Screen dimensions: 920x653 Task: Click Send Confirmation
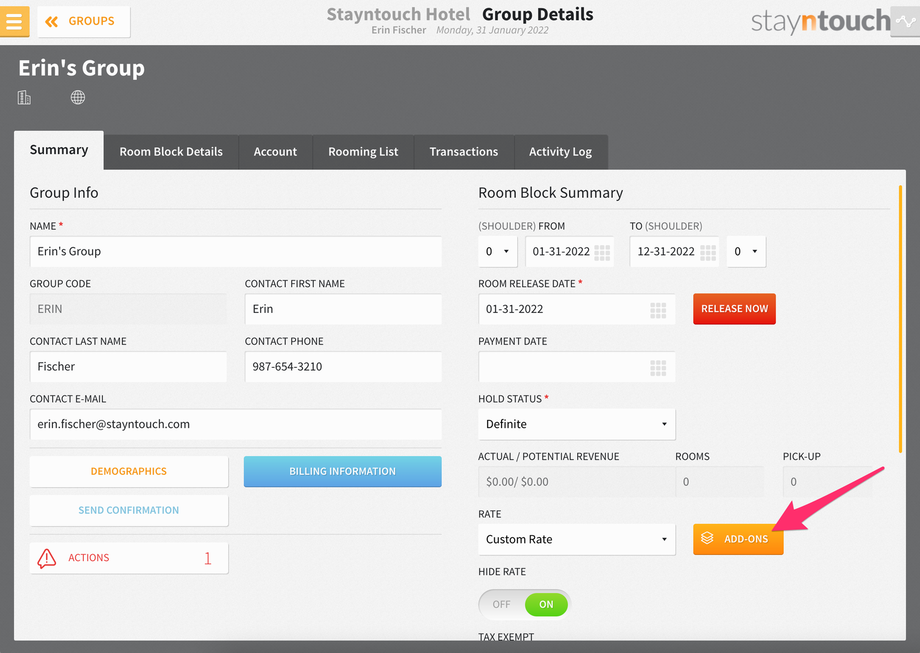pos(128,510)
